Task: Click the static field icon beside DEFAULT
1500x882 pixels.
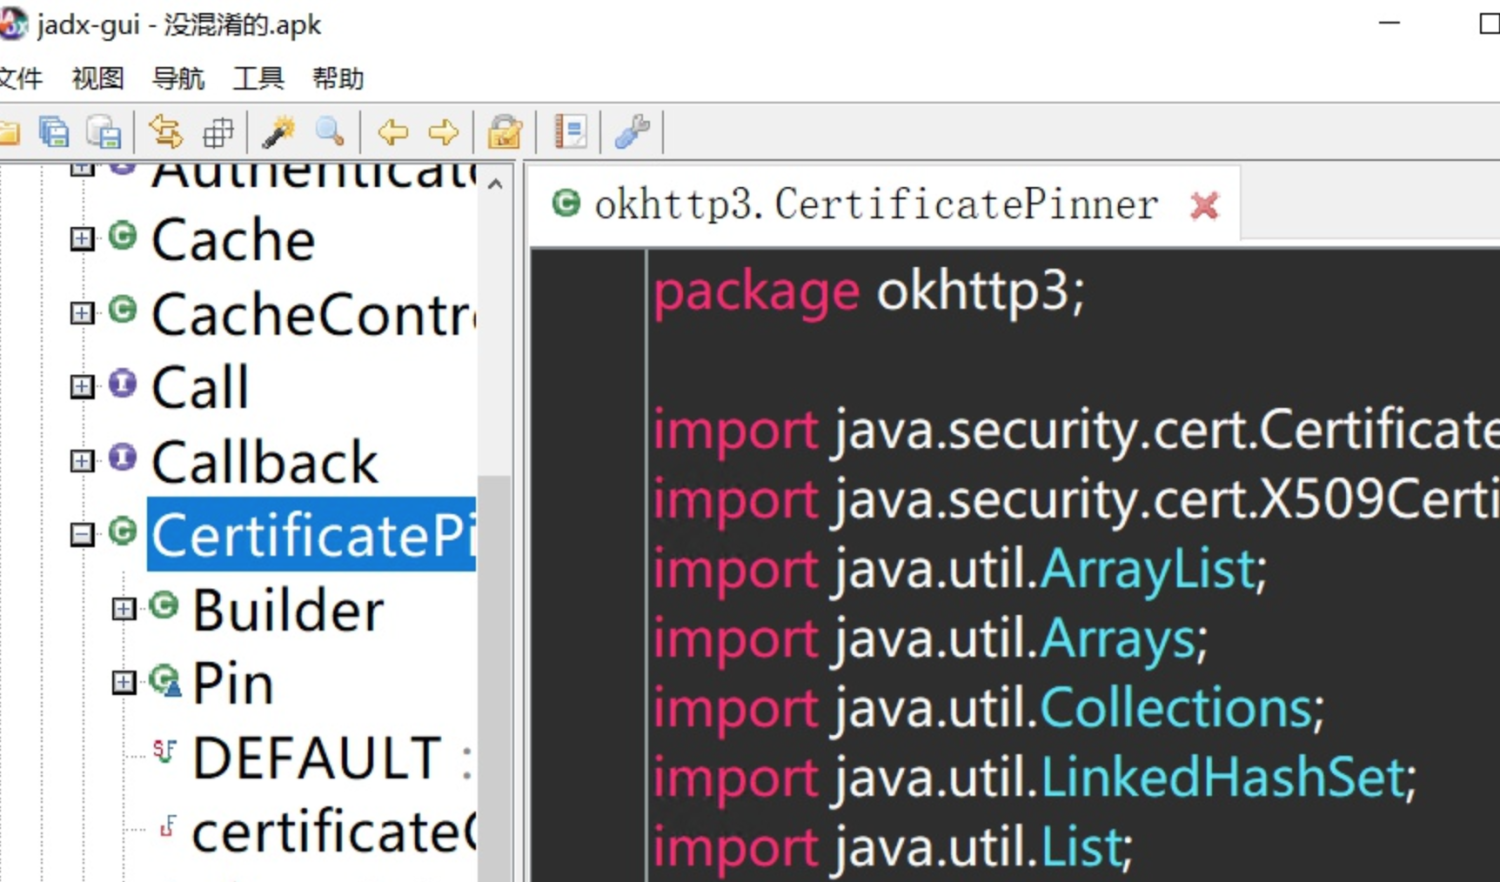Action: click(165, 750)
